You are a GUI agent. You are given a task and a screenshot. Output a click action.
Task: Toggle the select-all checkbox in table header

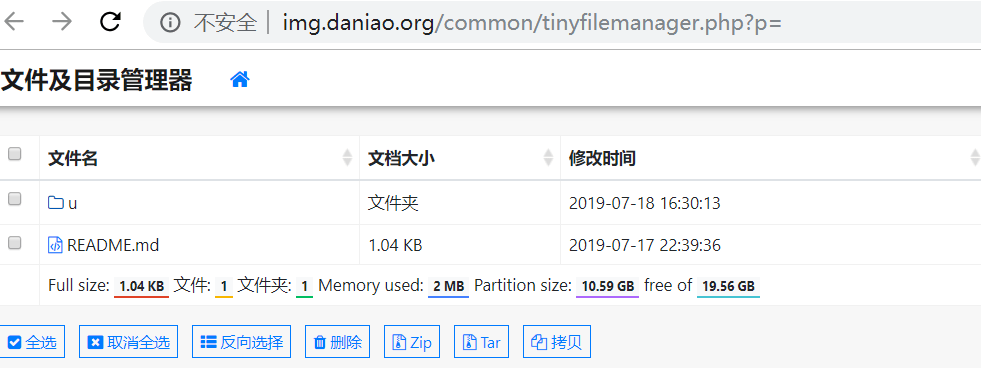[x=14, y=154]
